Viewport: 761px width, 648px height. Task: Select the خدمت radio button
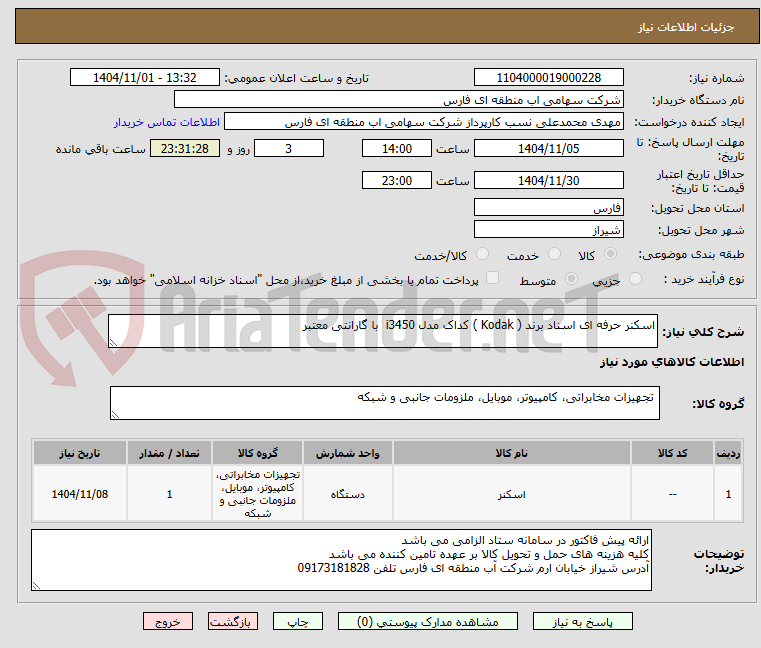554,254
